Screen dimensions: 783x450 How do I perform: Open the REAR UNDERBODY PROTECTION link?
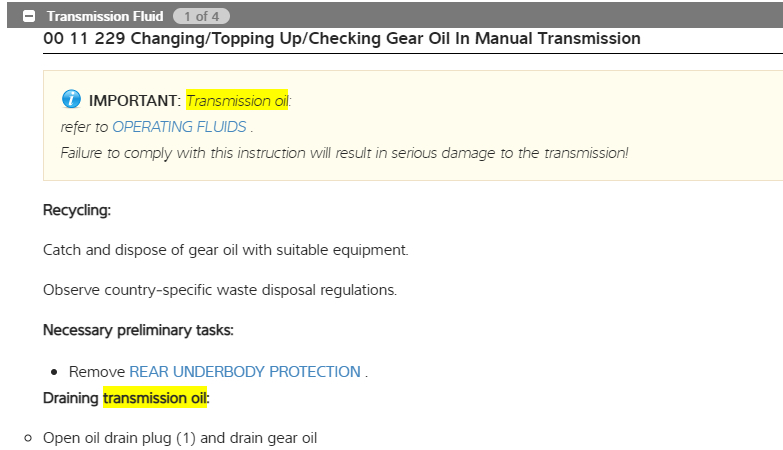tap(245, 372)
